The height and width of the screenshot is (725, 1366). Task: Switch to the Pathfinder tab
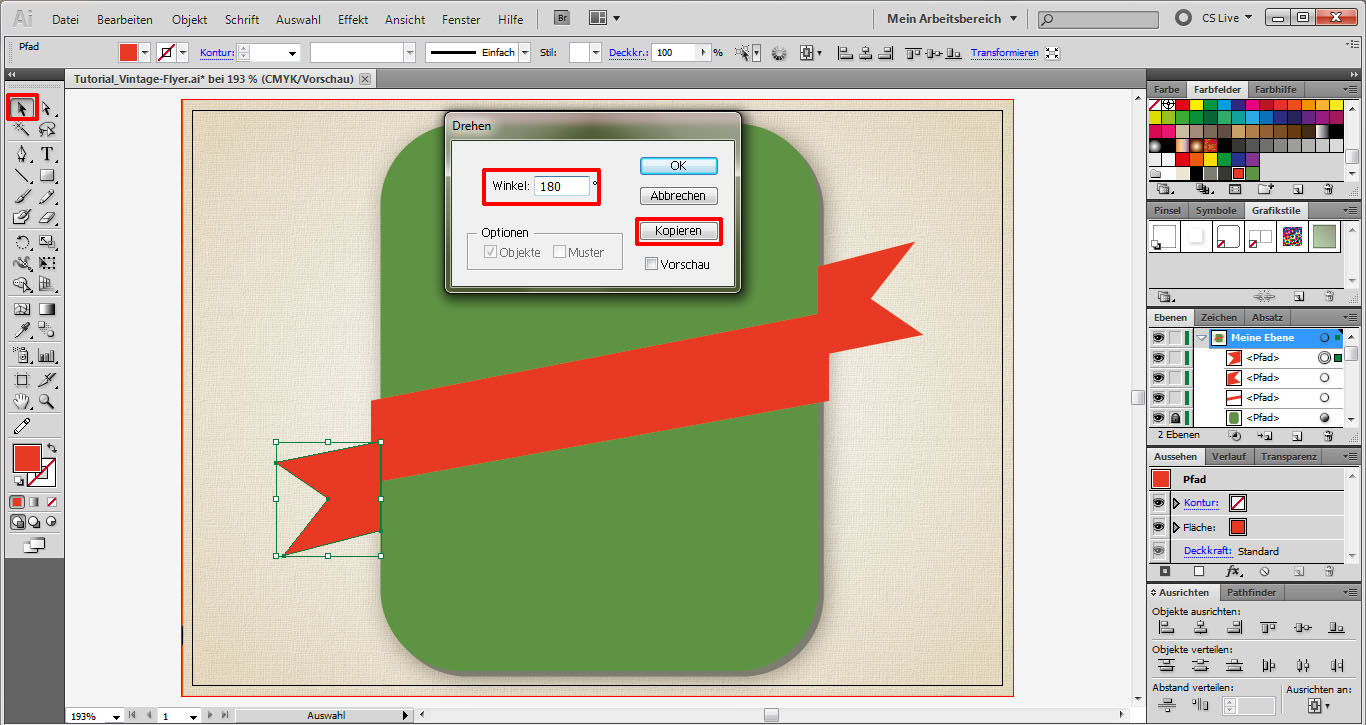coord(1251,593)
